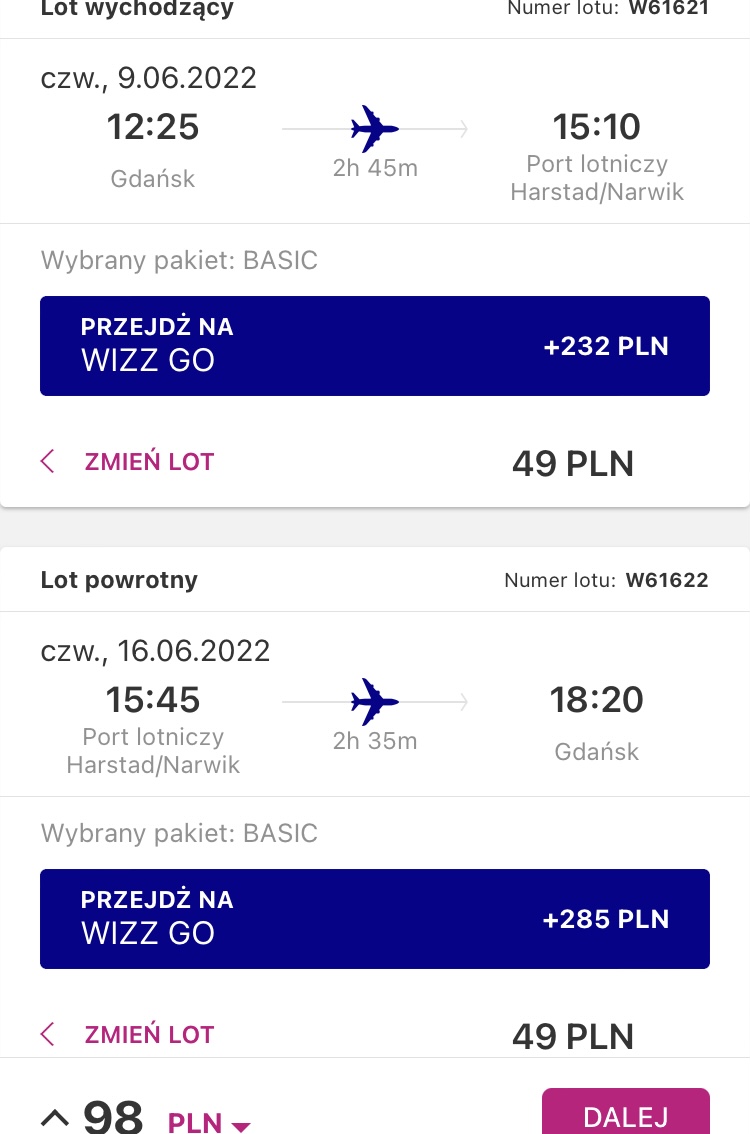Tap the back chevron beside return ZMIEŃ LOT
This screenshot has width=750, height=1134.
(48, 1033)
